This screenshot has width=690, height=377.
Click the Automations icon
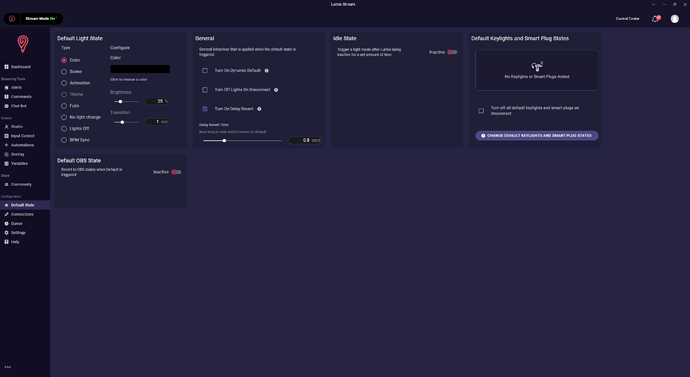[x=6, y=145]
